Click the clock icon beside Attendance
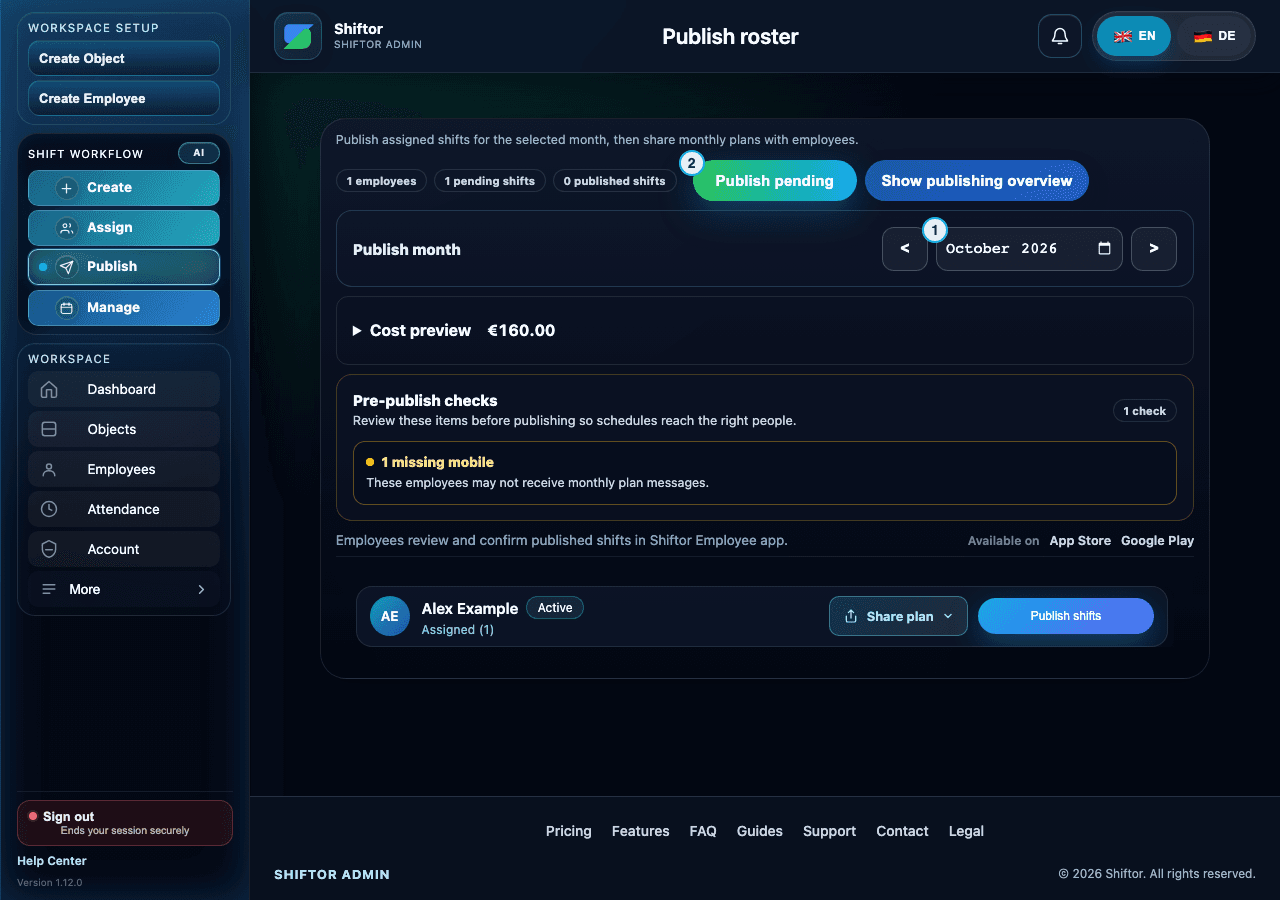 [x=49, y=509]
